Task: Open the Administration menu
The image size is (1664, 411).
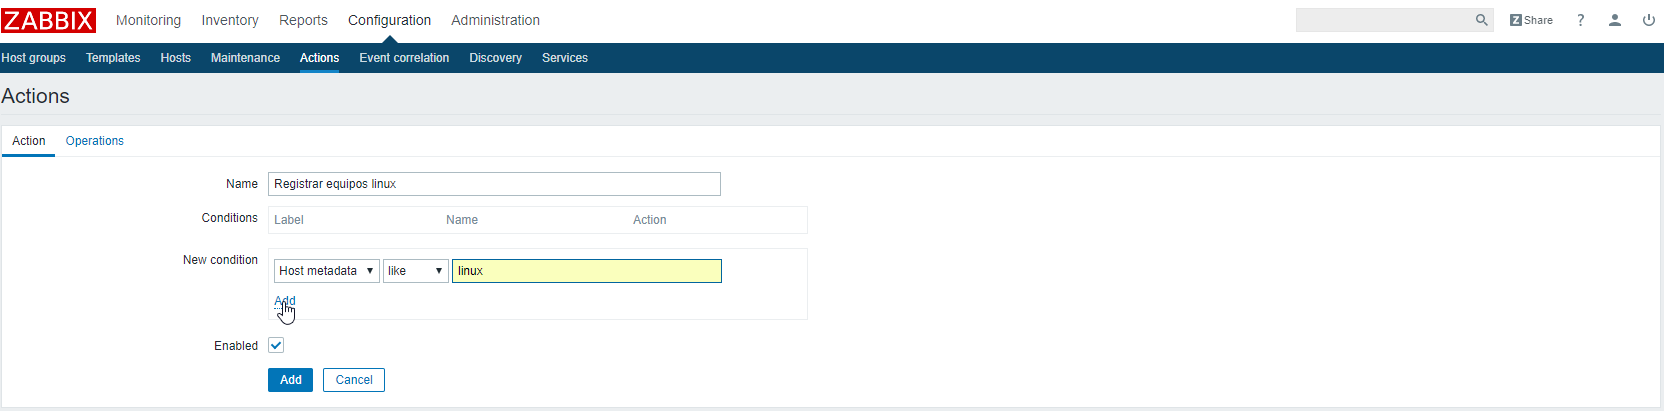Action: tap(495, 20)
